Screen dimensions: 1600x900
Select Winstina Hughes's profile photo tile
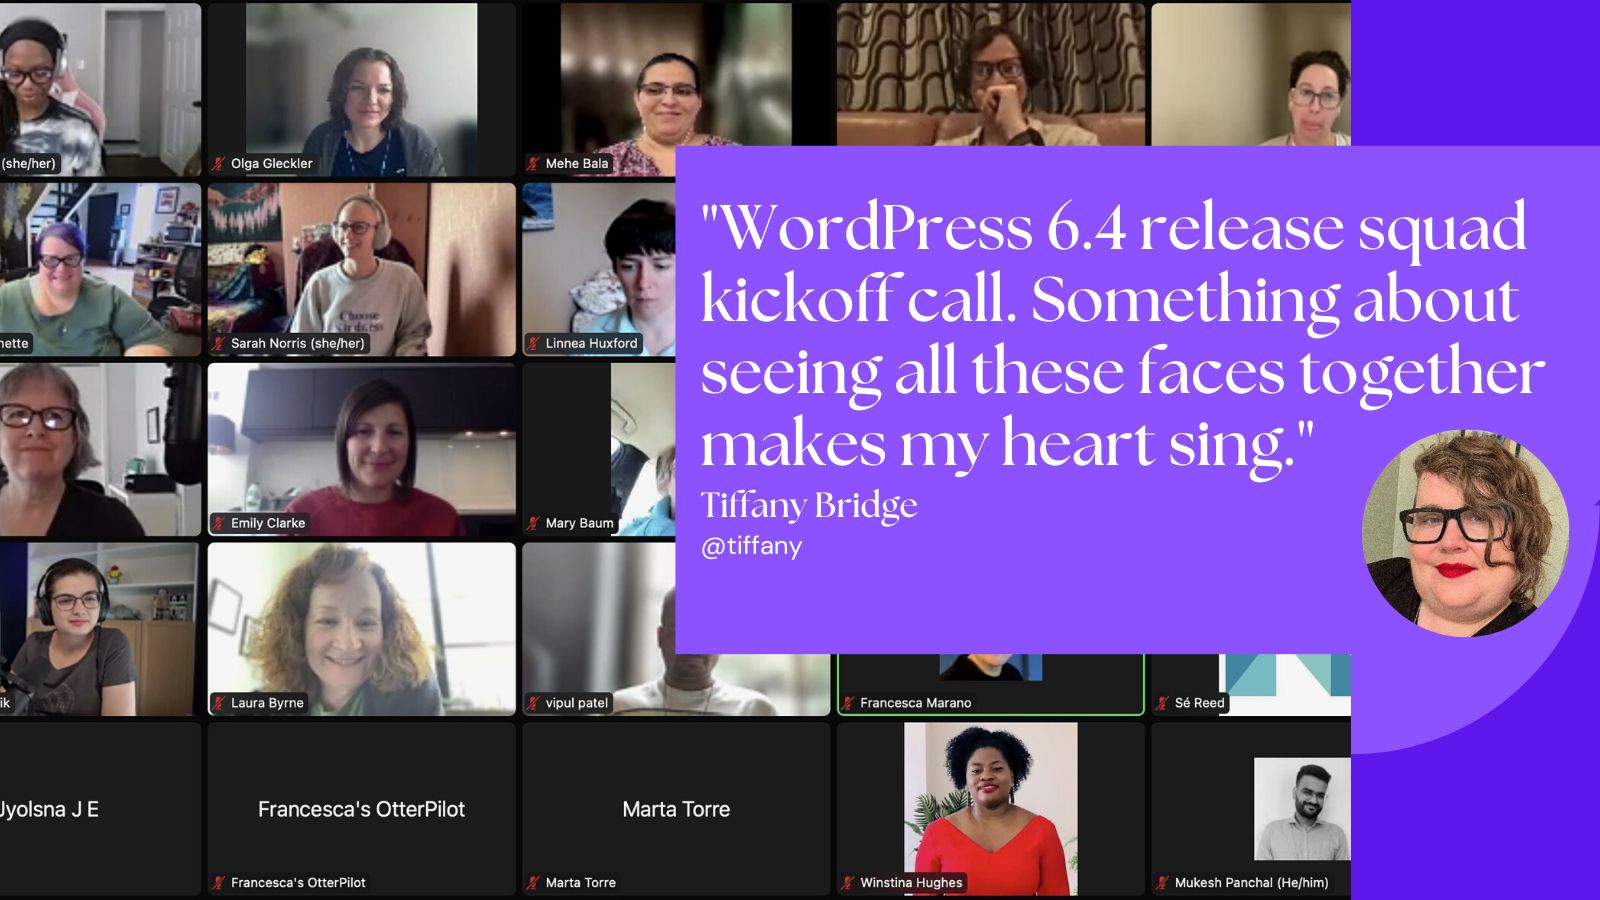(990, 808)
